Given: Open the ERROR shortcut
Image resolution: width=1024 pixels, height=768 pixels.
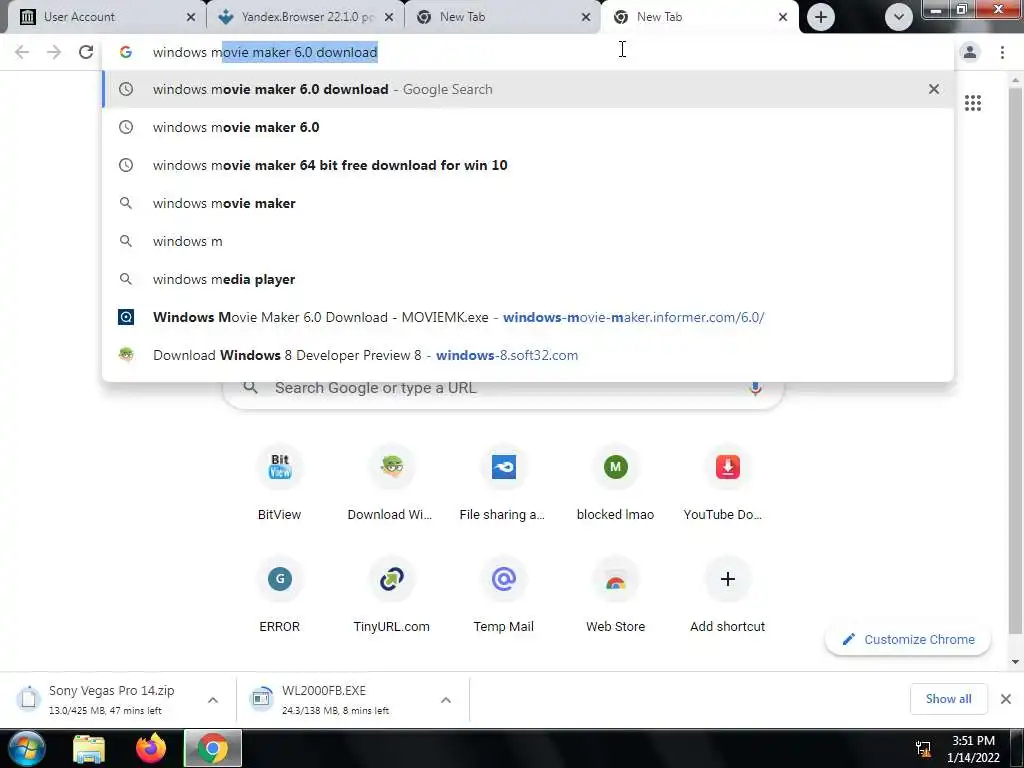Looking at the screenshot, I should coord(280,595).
